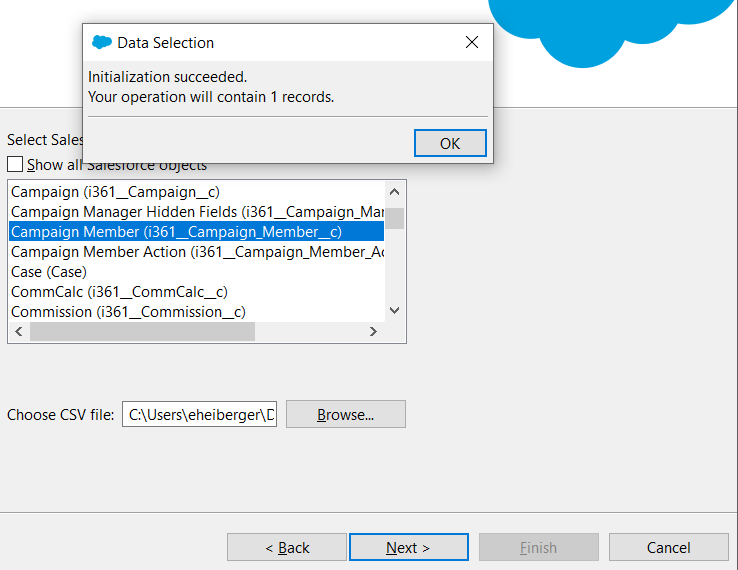Enable Show all Salesforce objects checkbox

15,164
